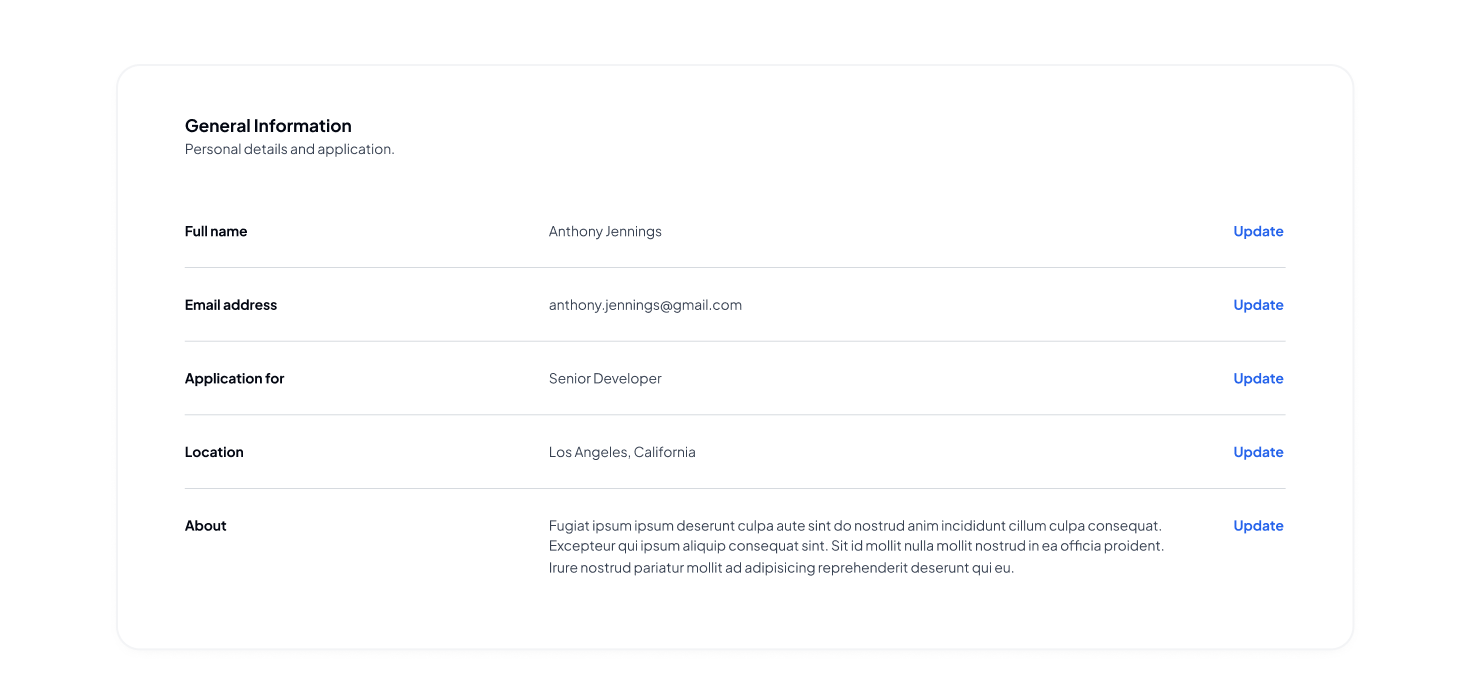Select the Full name label

pos(216,231)
